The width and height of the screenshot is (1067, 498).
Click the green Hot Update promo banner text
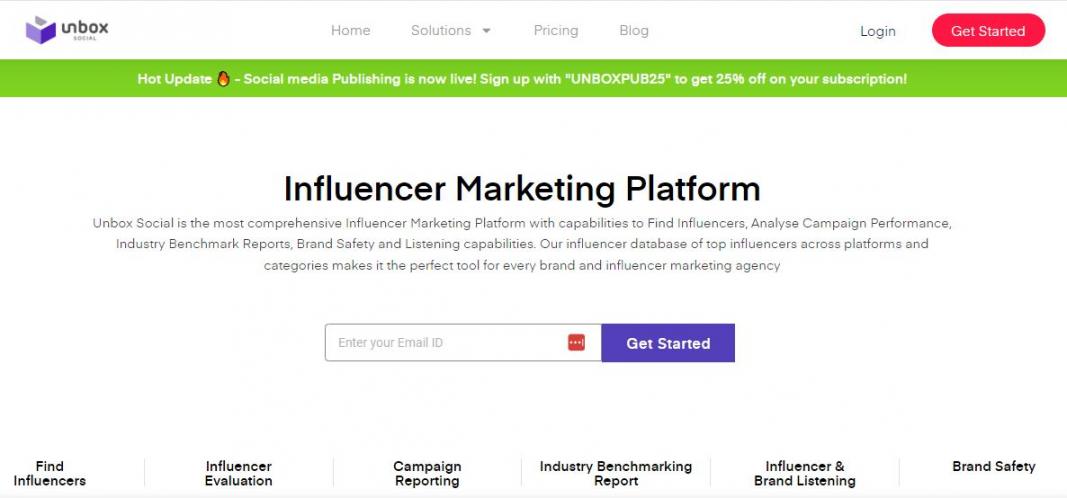coord(560,78)
